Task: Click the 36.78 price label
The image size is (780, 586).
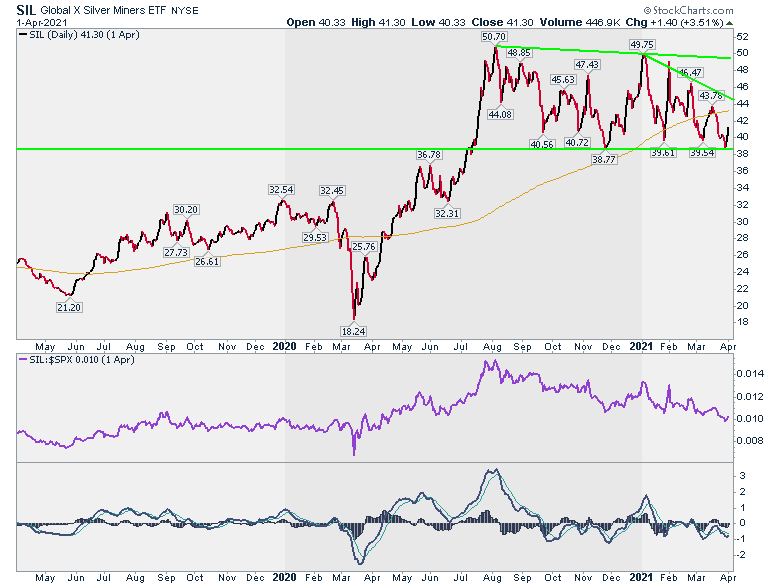Action: pyautogui.click(x=429, y=155)
